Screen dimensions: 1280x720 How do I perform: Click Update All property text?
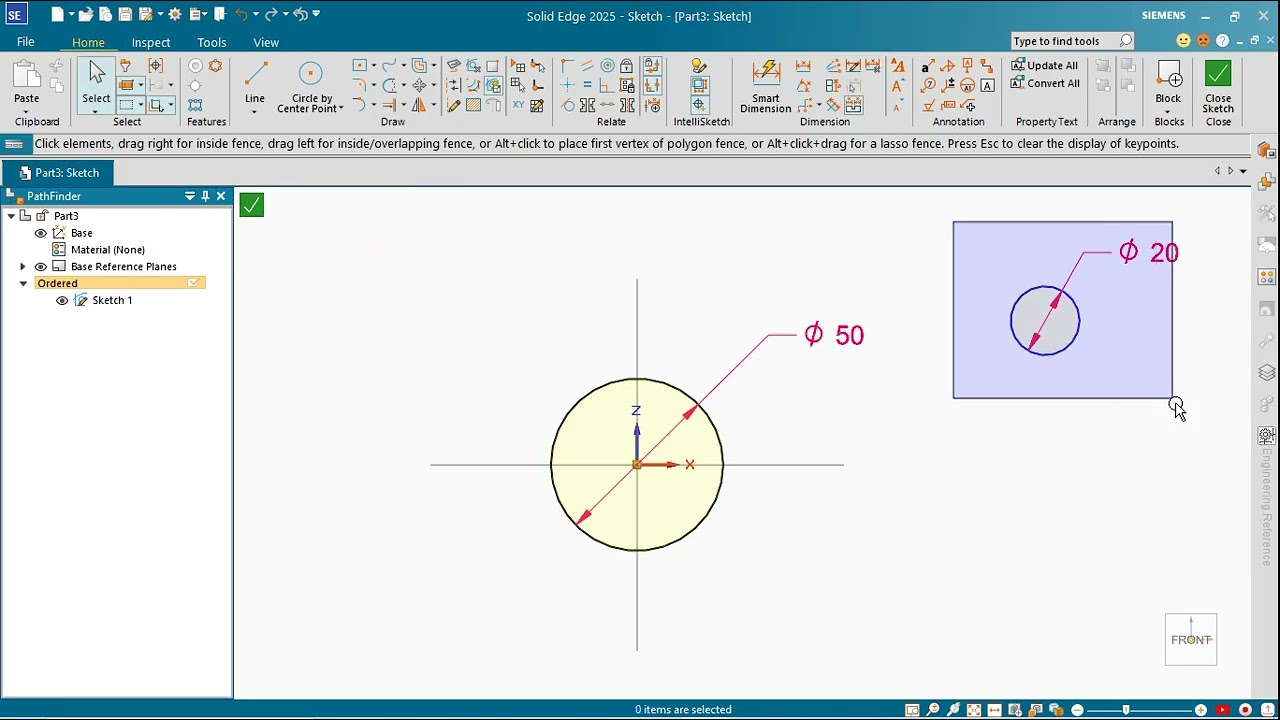click(x=1045, y=65)
